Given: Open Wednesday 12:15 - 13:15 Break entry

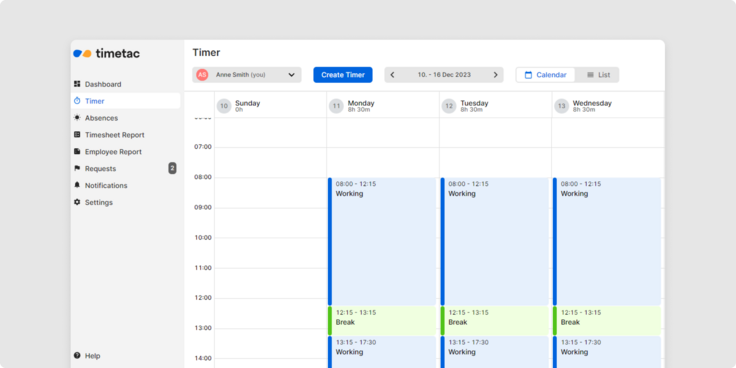Looking at the screenshot, I should coord(607,321).
